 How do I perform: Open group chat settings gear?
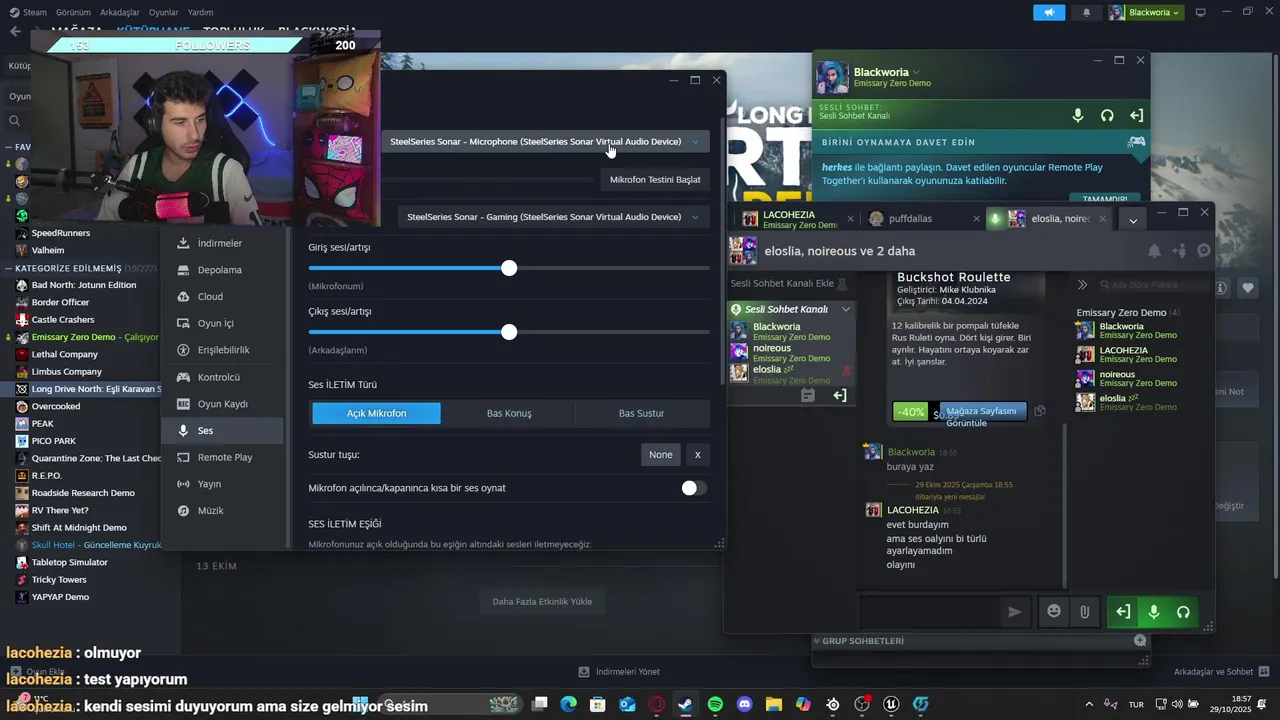click(x=1204, y=251)
